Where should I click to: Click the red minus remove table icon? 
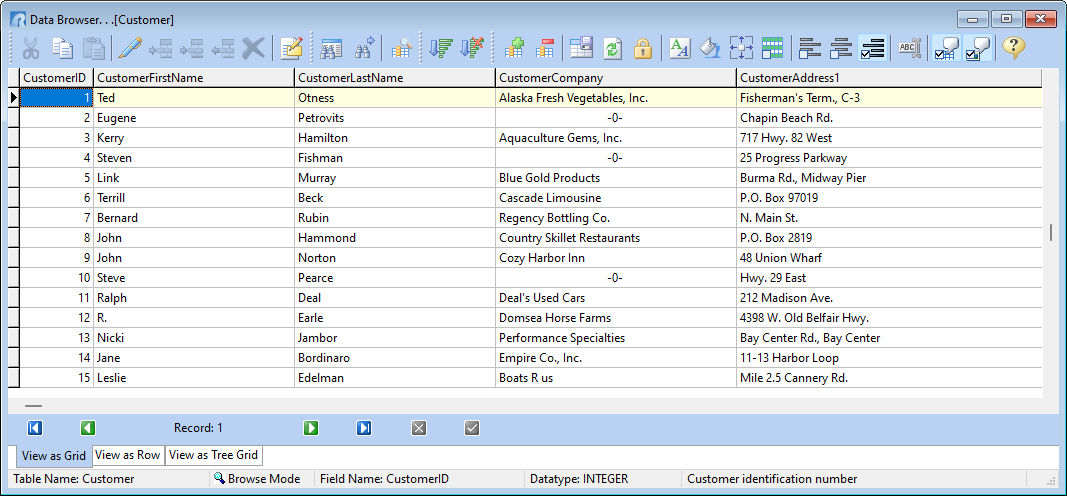point(545,48)
